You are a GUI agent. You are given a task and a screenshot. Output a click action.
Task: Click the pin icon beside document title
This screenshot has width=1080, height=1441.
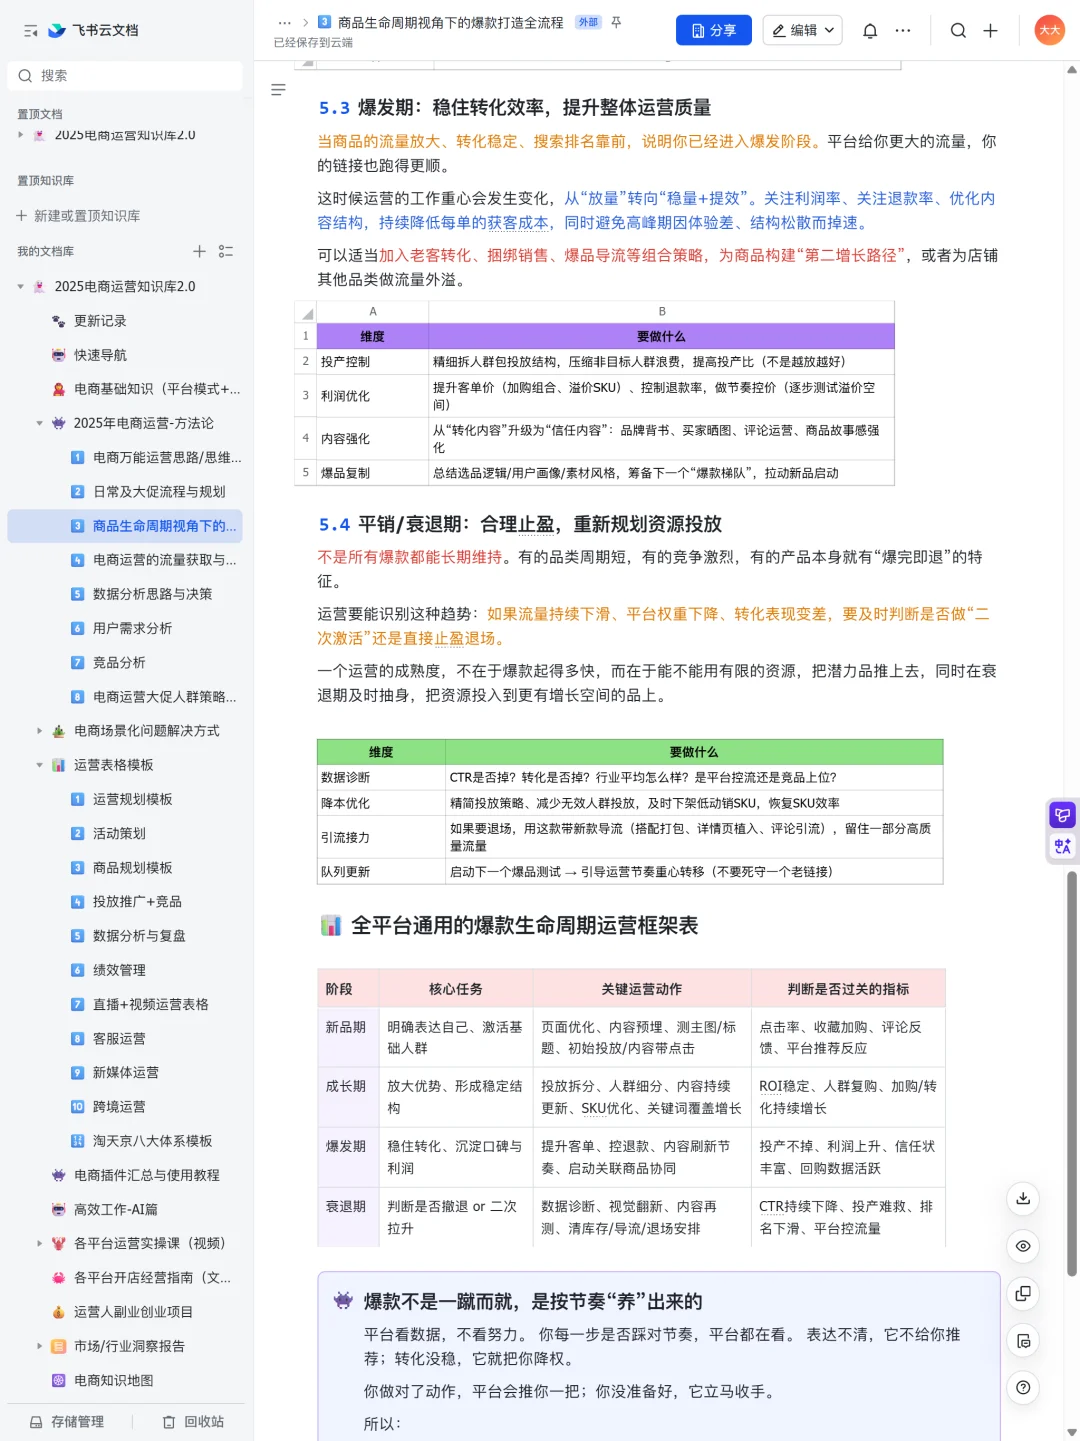pyautogui.click(x=616, y=22)
